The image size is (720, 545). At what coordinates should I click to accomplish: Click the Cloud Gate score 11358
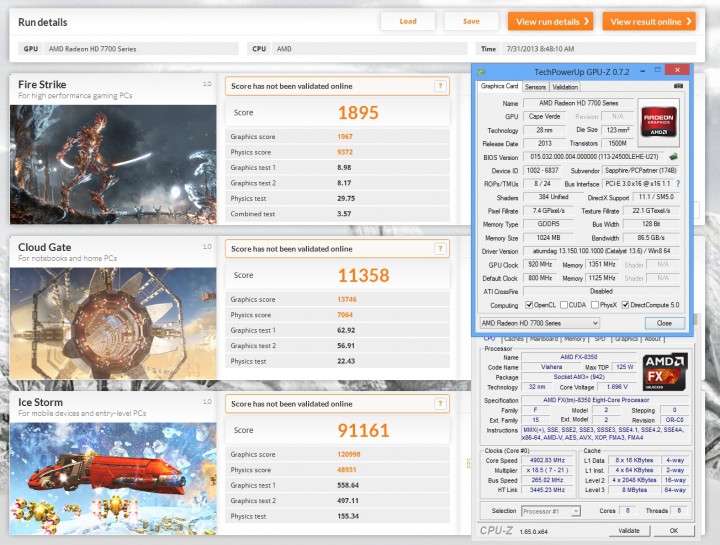[x=363, y=275]
